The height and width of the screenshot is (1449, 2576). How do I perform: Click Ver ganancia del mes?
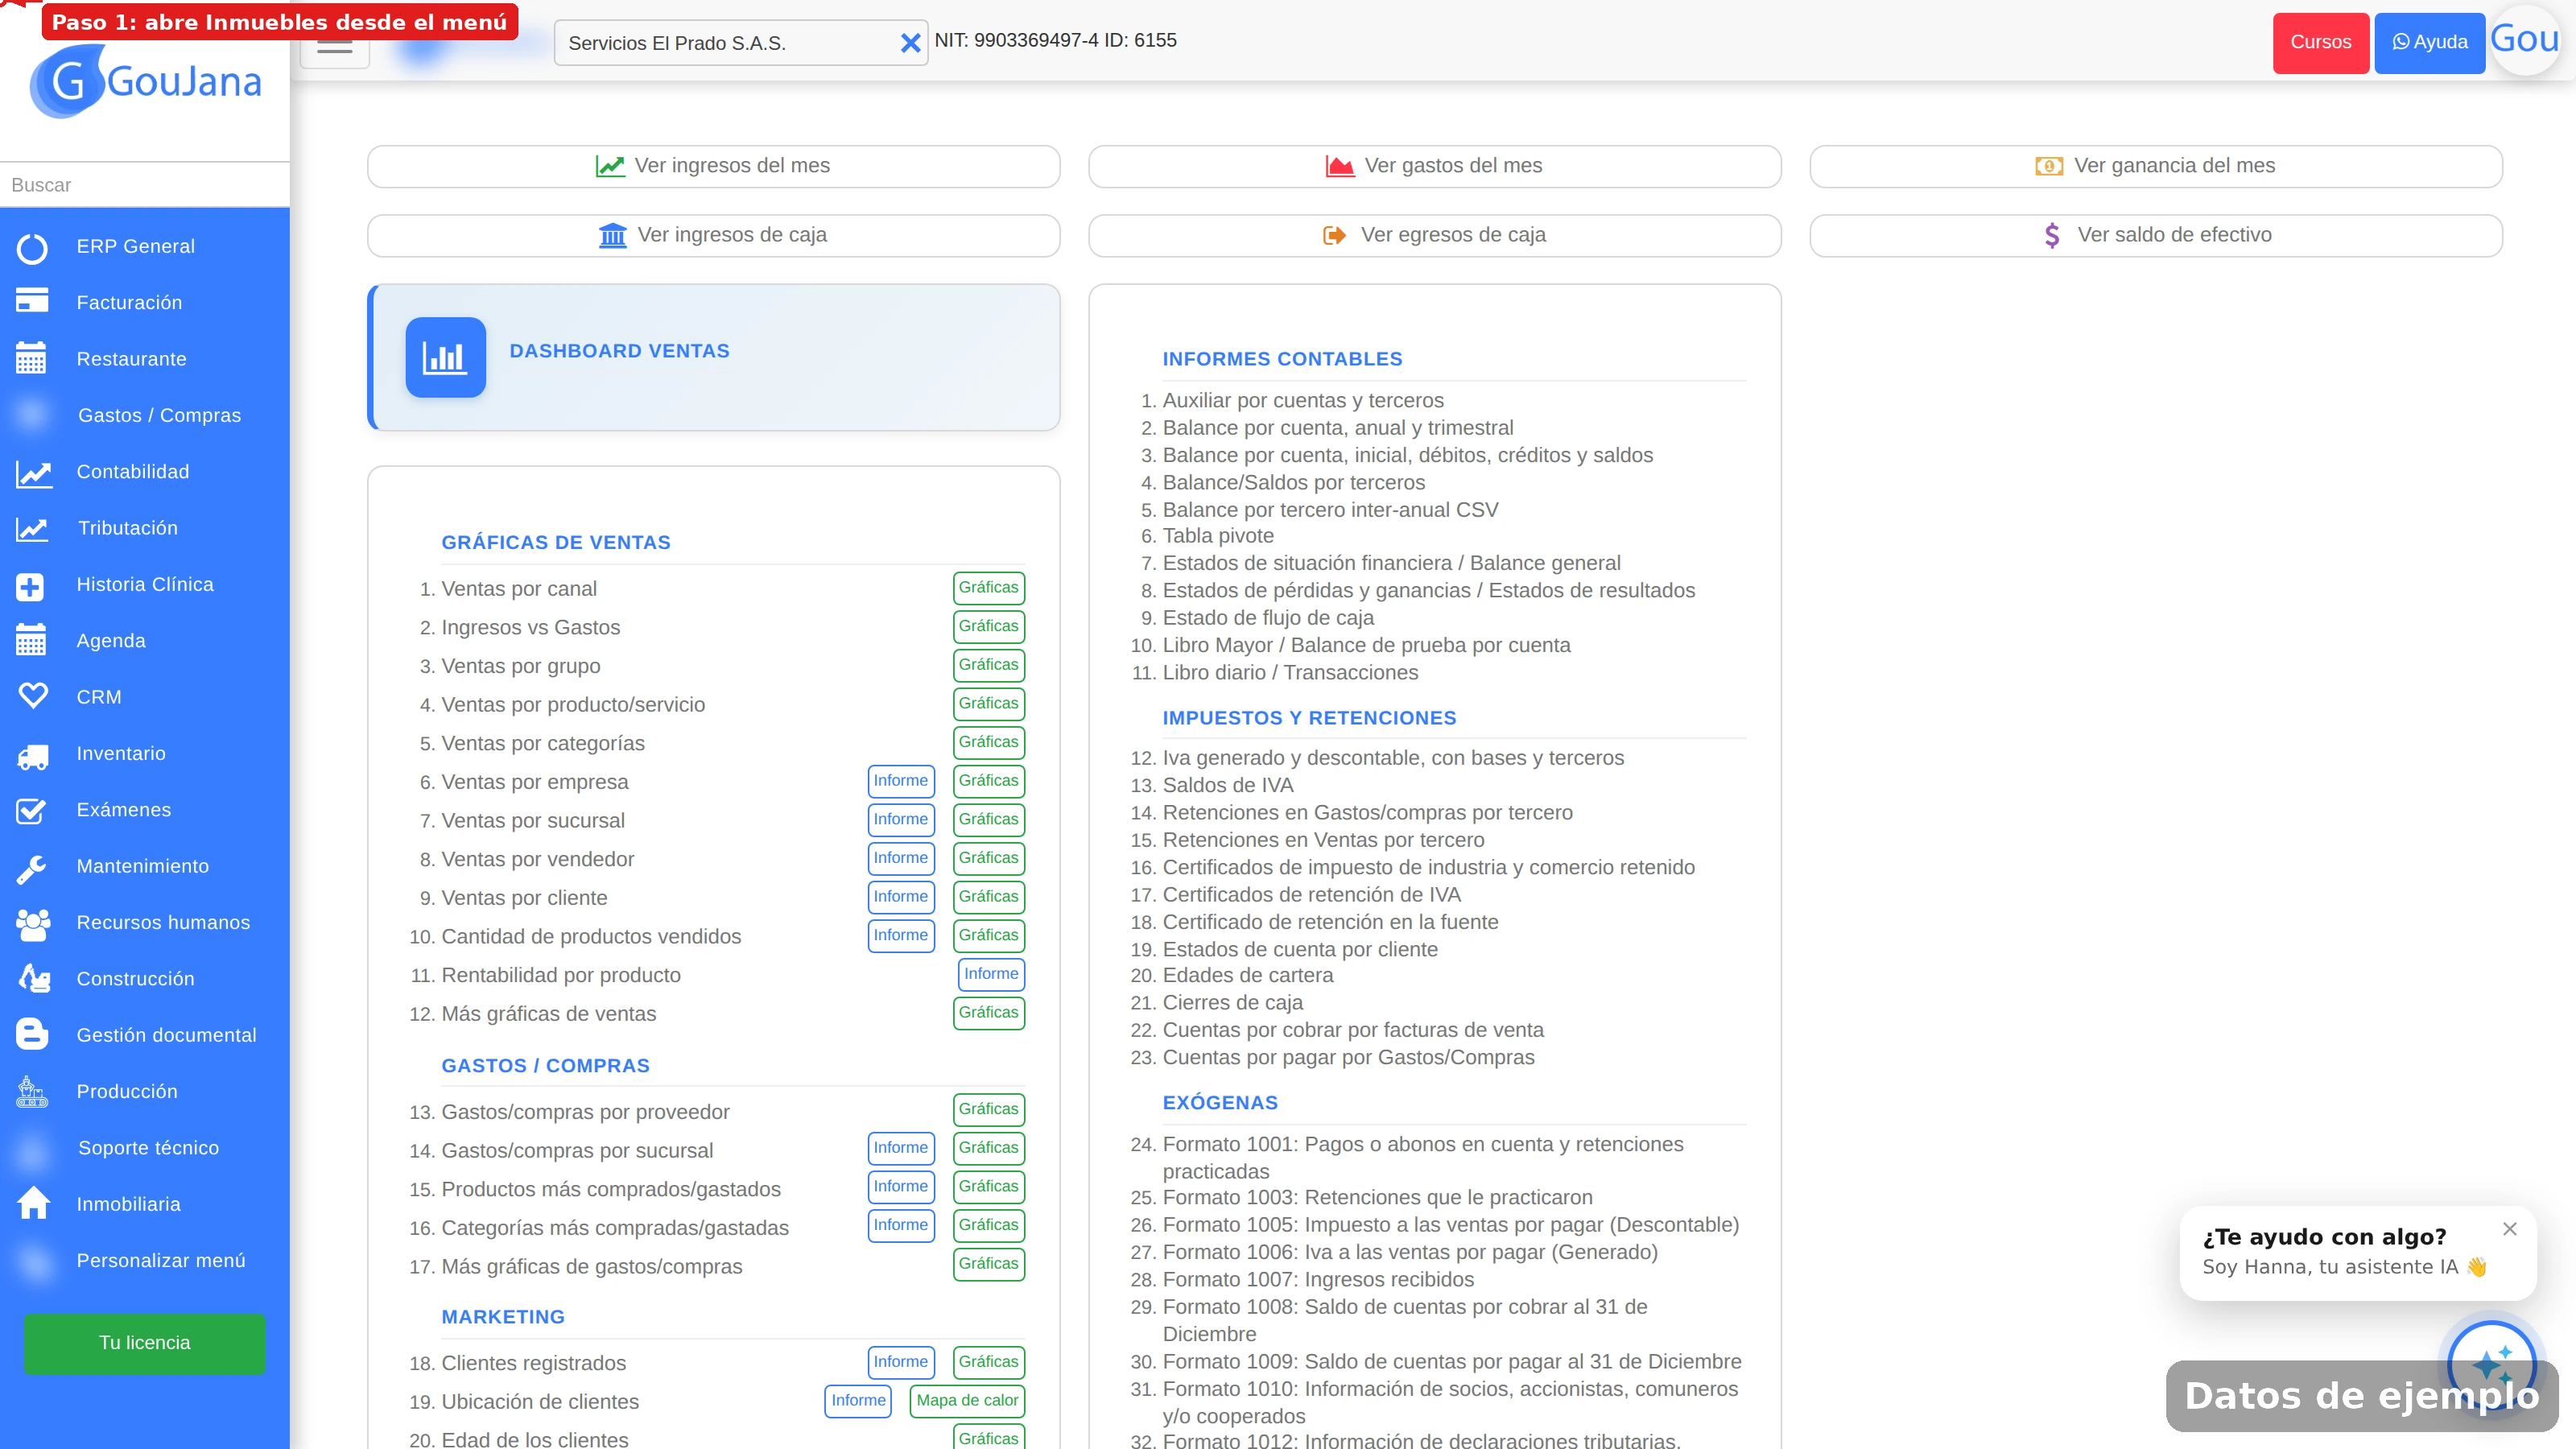2155,166
